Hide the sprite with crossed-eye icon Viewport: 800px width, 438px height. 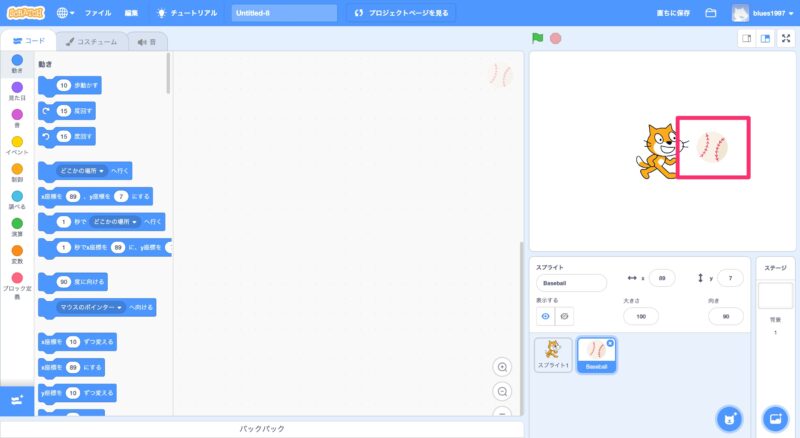pyautogui.click(x=565, y=316)
